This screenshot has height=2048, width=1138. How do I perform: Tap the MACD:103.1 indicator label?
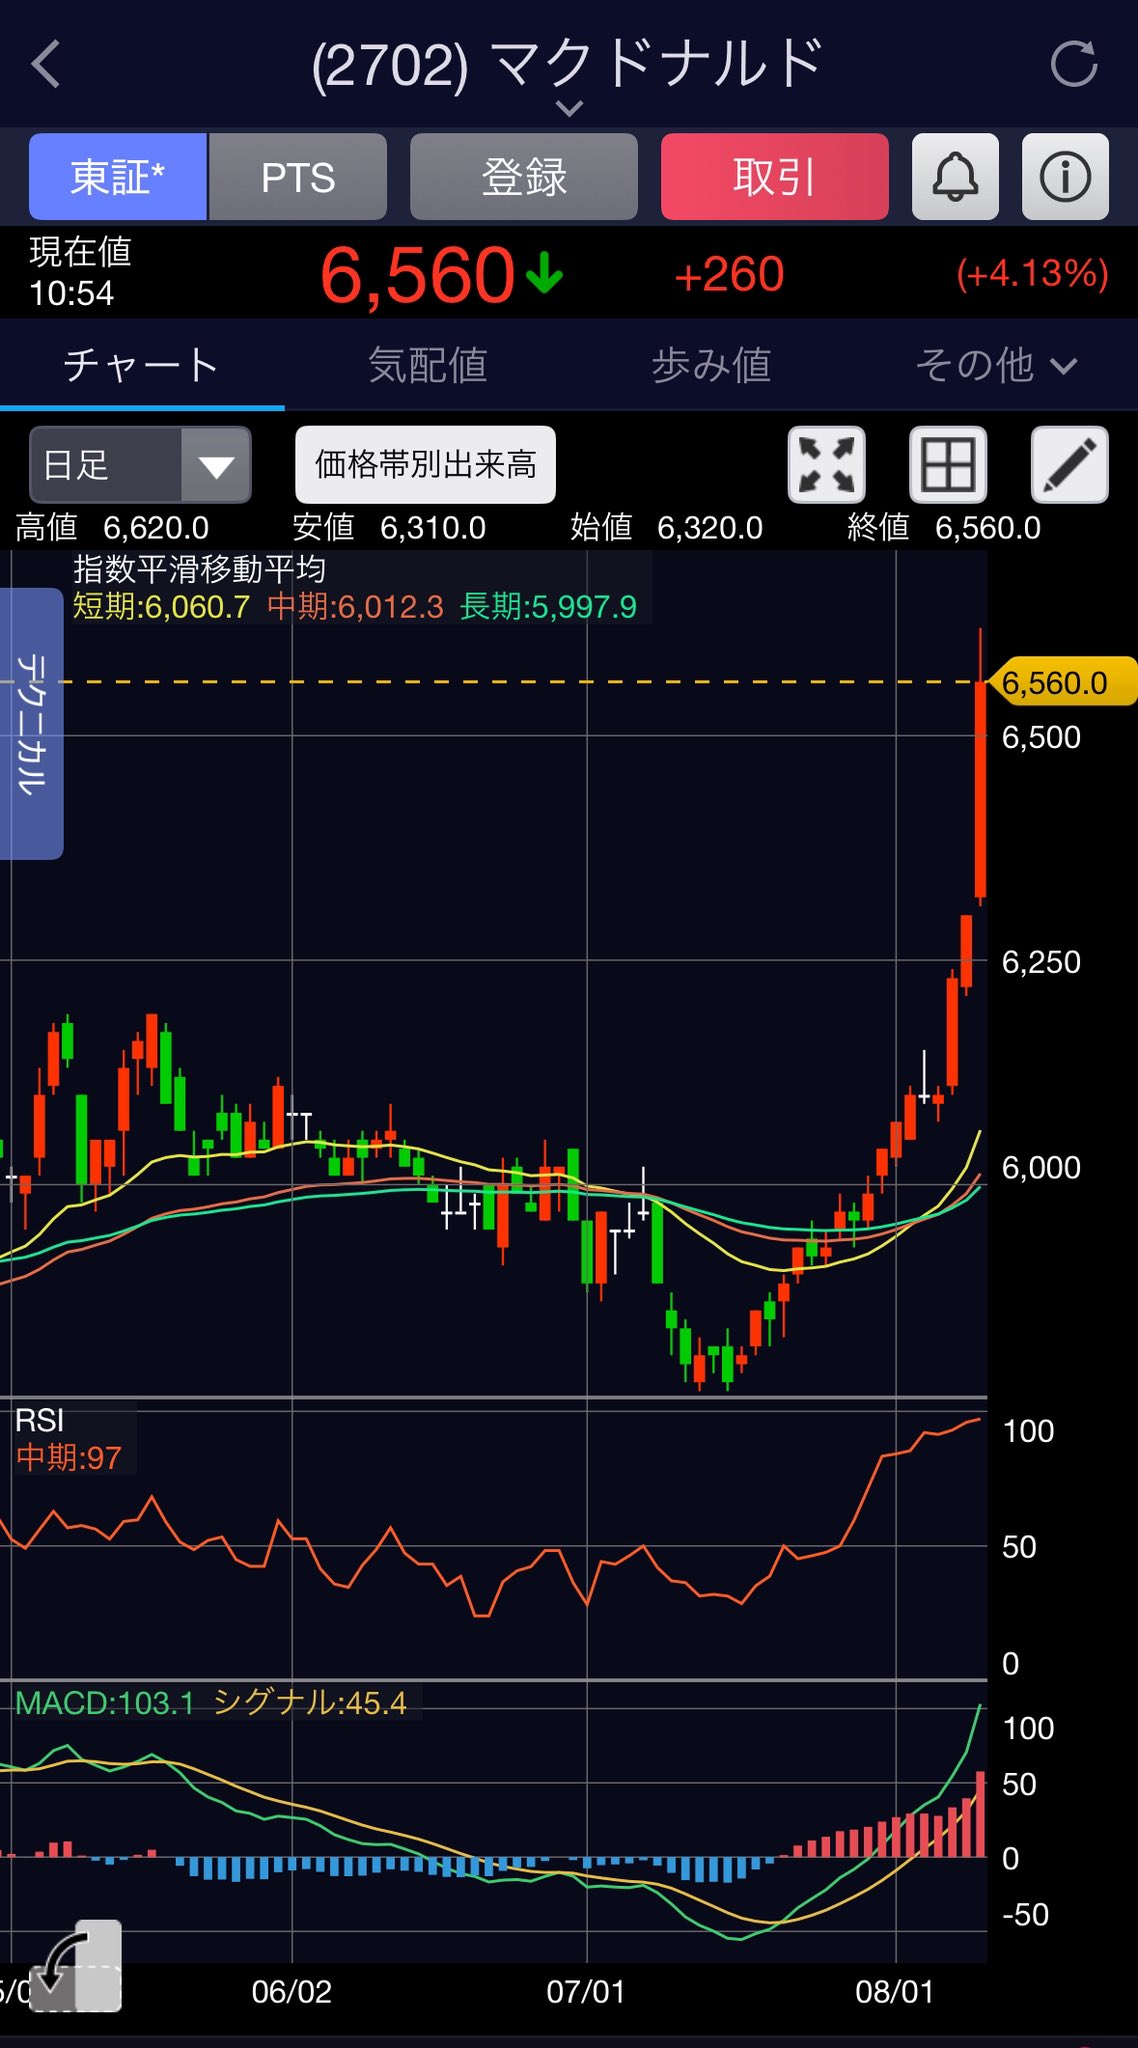click(104, 1702)
